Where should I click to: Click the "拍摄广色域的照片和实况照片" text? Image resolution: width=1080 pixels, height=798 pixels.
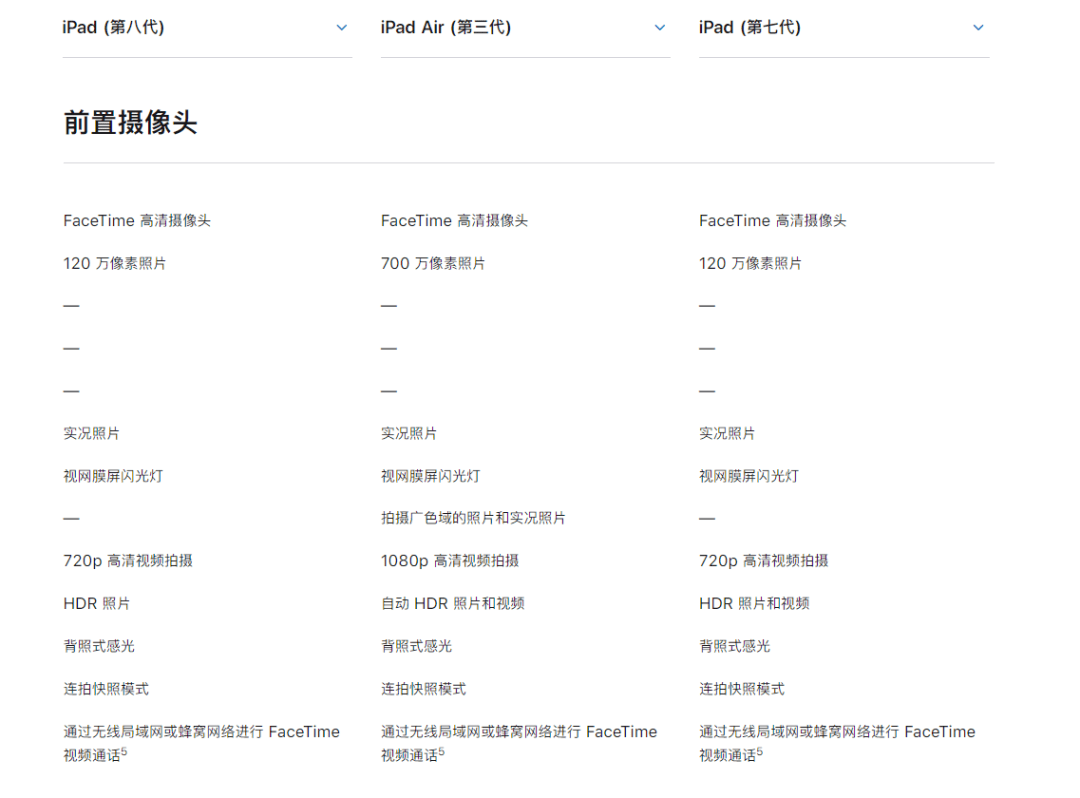473,518
